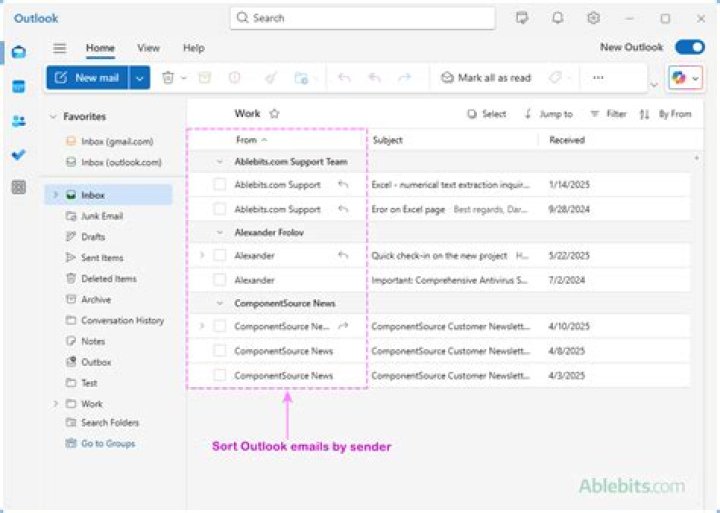Viewport: 720px width, 513px height.
Task: Click the Delete trash can icon
Action: [x=168, y=78]
